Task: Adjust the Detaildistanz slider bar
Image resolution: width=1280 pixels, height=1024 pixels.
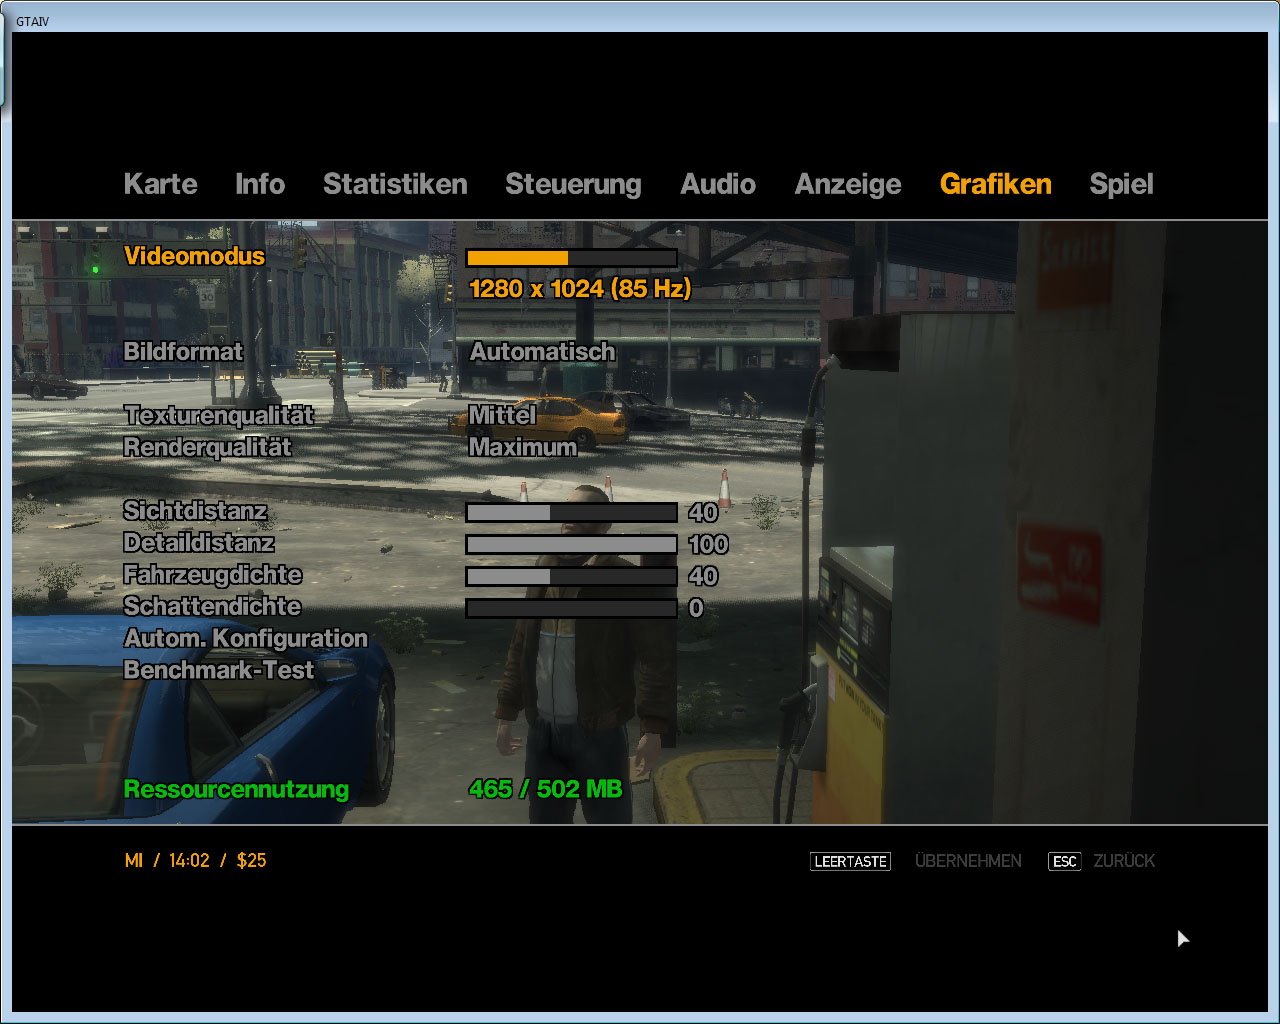Action: pos(571,545)
